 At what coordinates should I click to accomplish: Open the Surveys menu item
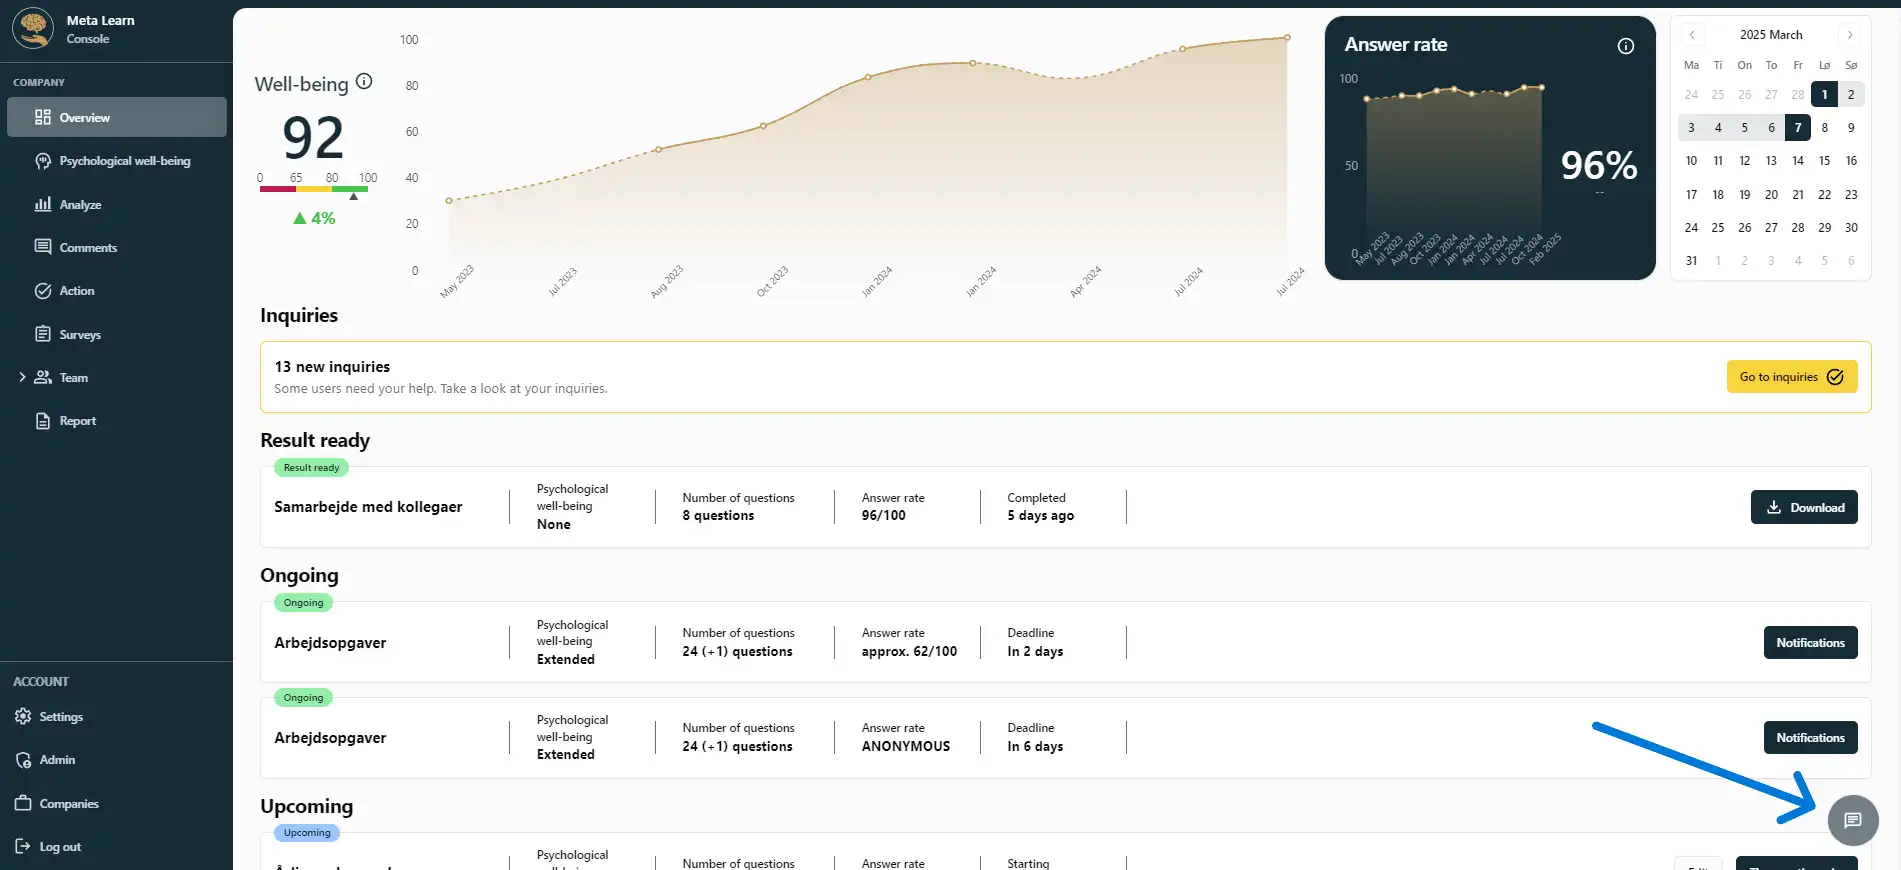[80, 335]
